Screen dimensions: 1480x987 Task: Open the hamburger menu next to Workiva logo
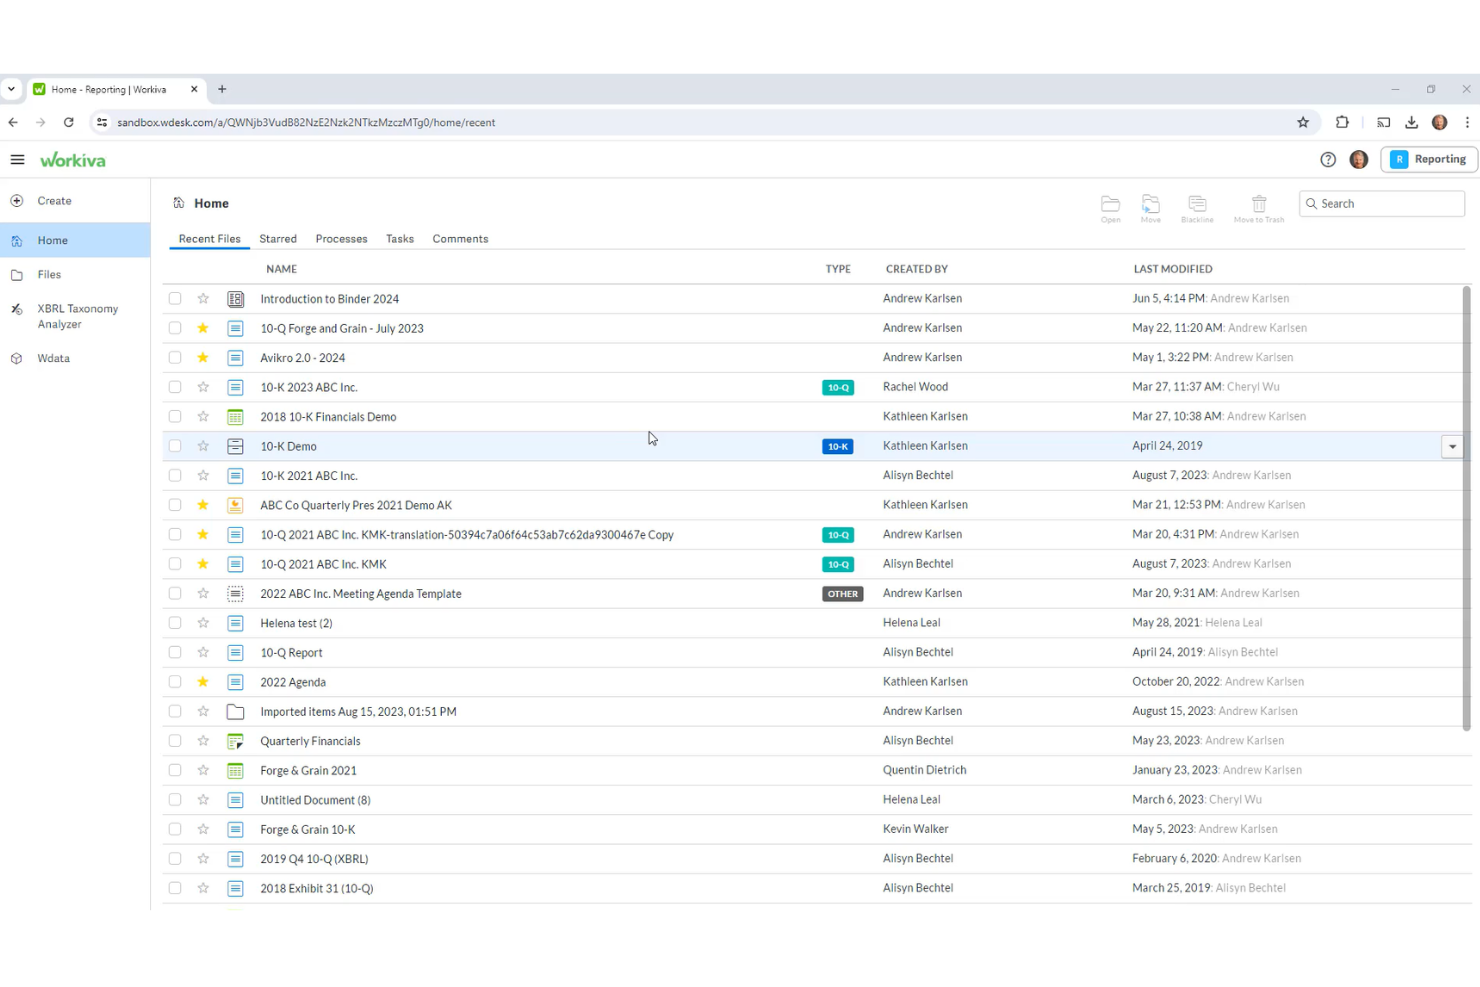tap(17, 159)
